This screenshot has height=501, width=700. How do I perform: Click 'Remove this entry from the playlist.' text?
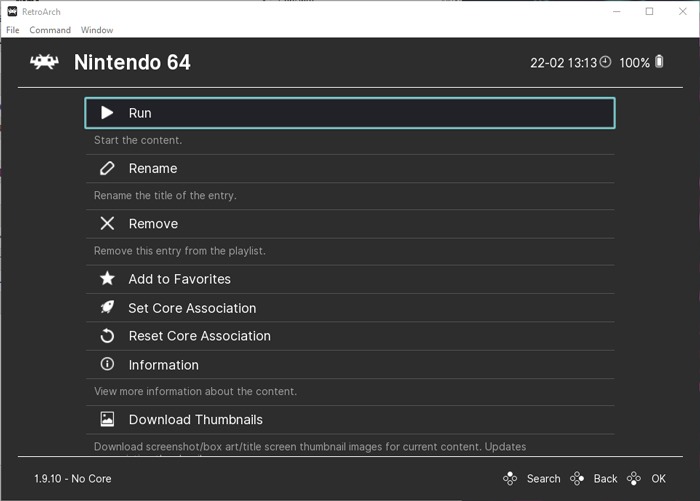click(179, 250)
